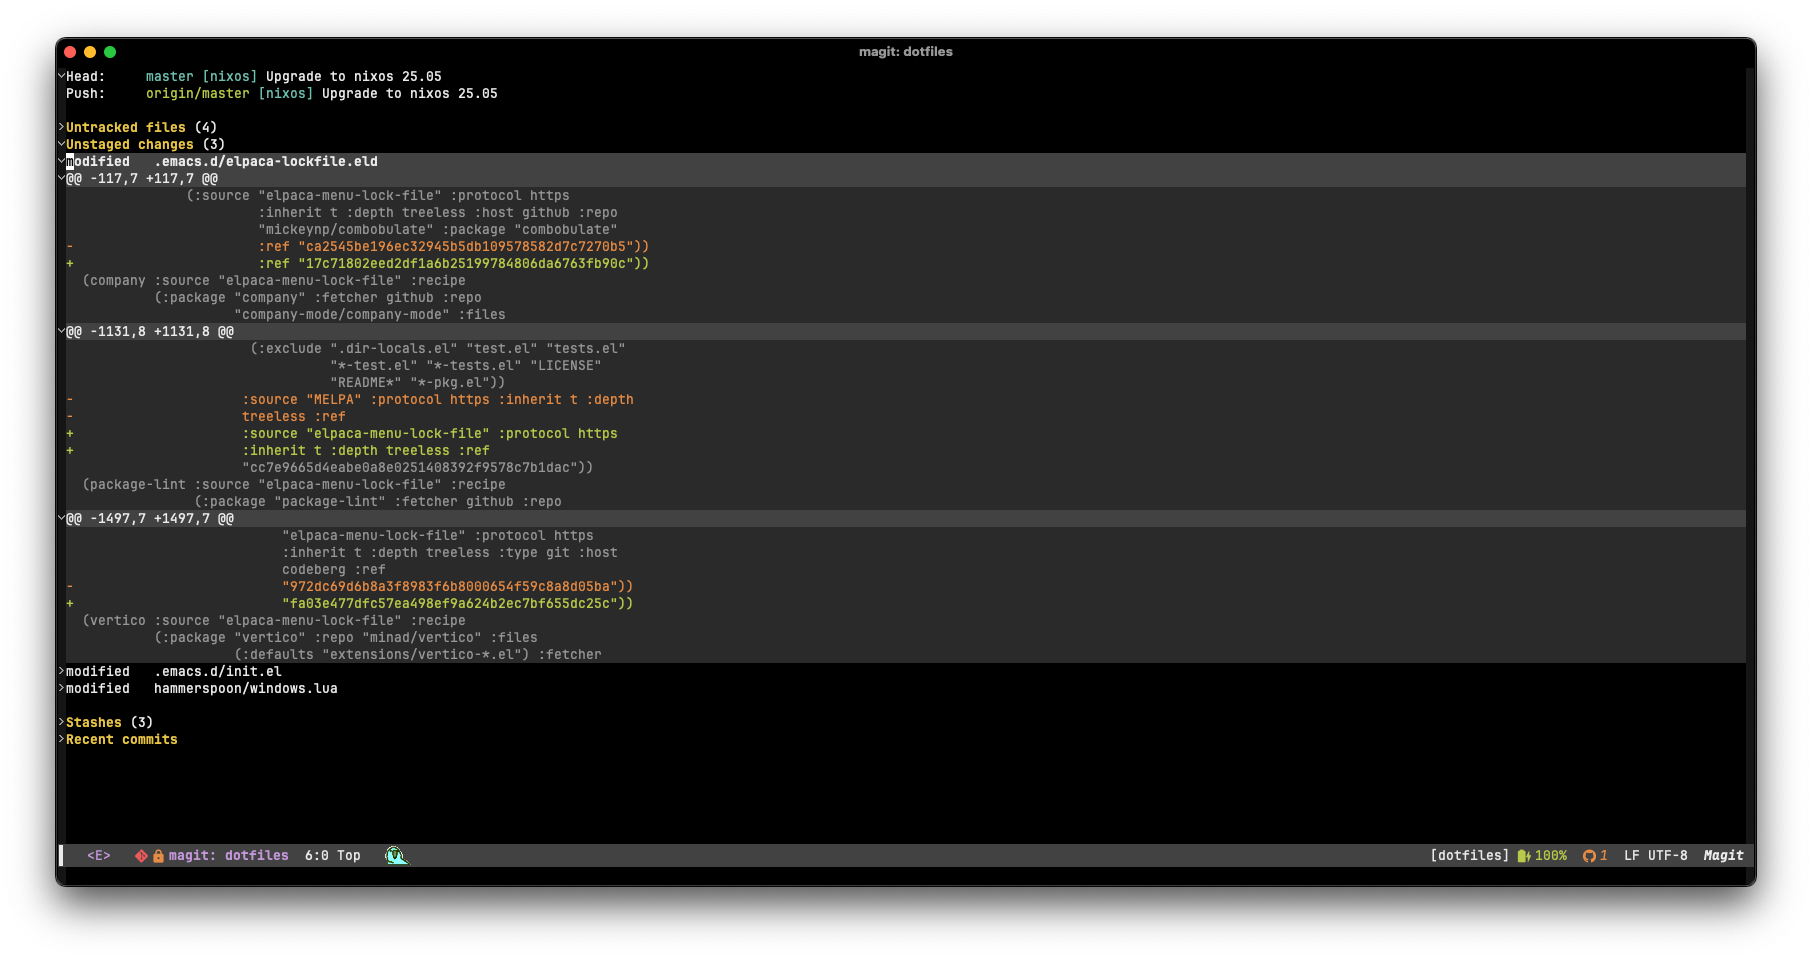Click the origin/master push branch link
The height and width of the screenshot is (960, 1812).
(x=198, y=94)
